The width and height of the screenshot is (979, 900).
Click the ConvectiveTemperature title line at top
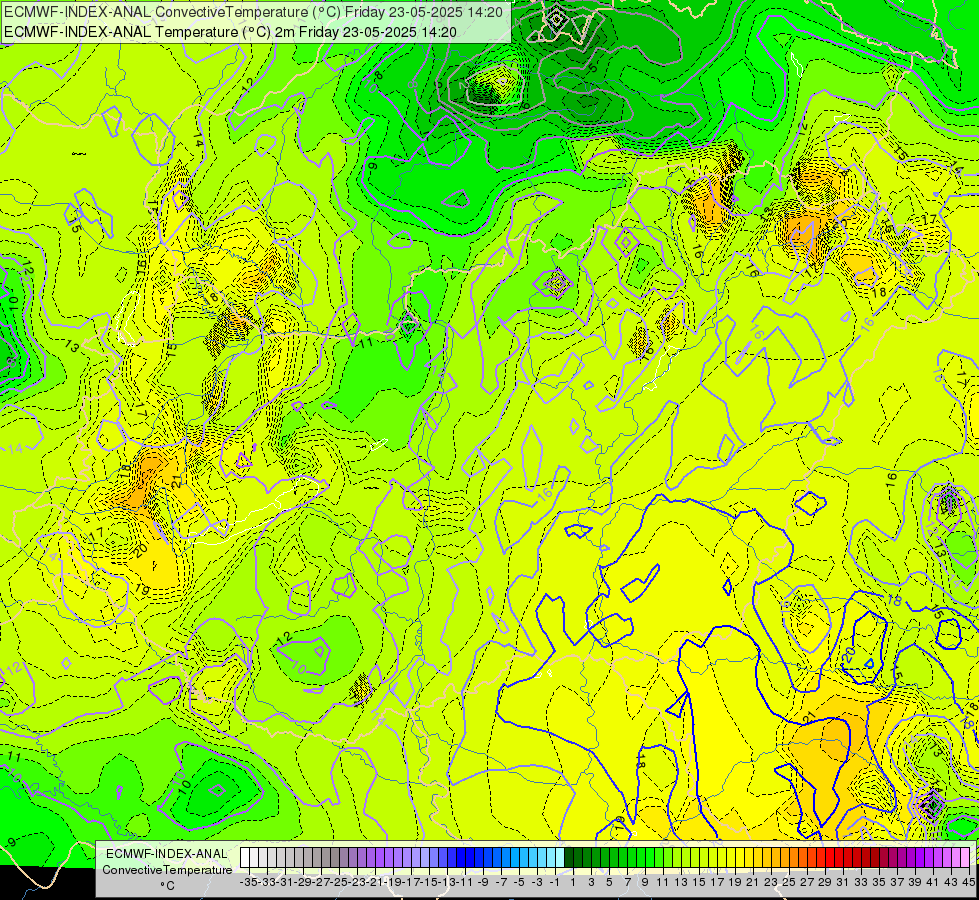253,12
